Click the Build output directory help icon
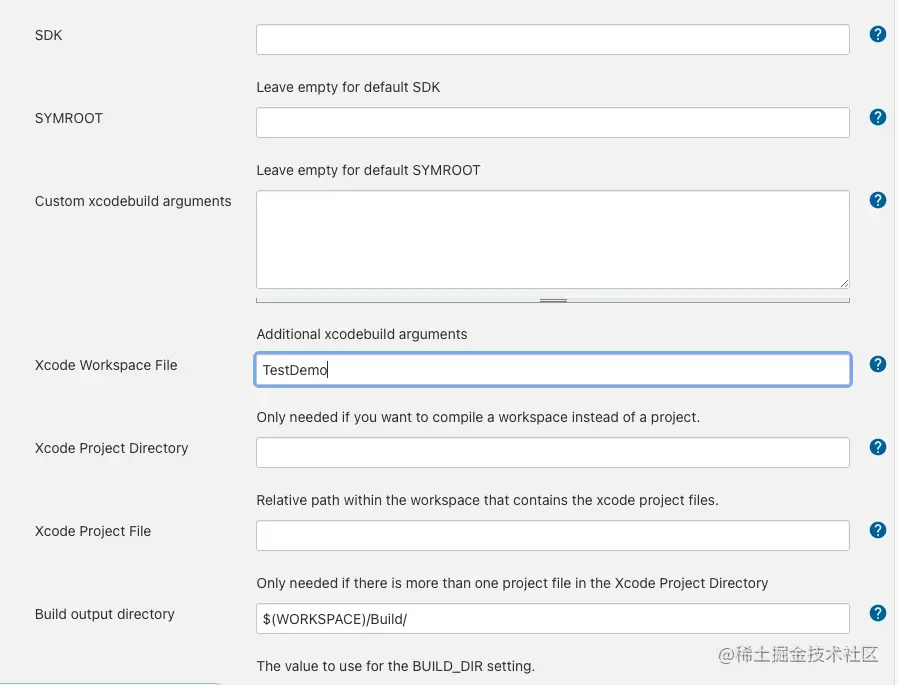The height and width of the screenshot is (685, 899). pyautogui.click(x=878, y=613)
